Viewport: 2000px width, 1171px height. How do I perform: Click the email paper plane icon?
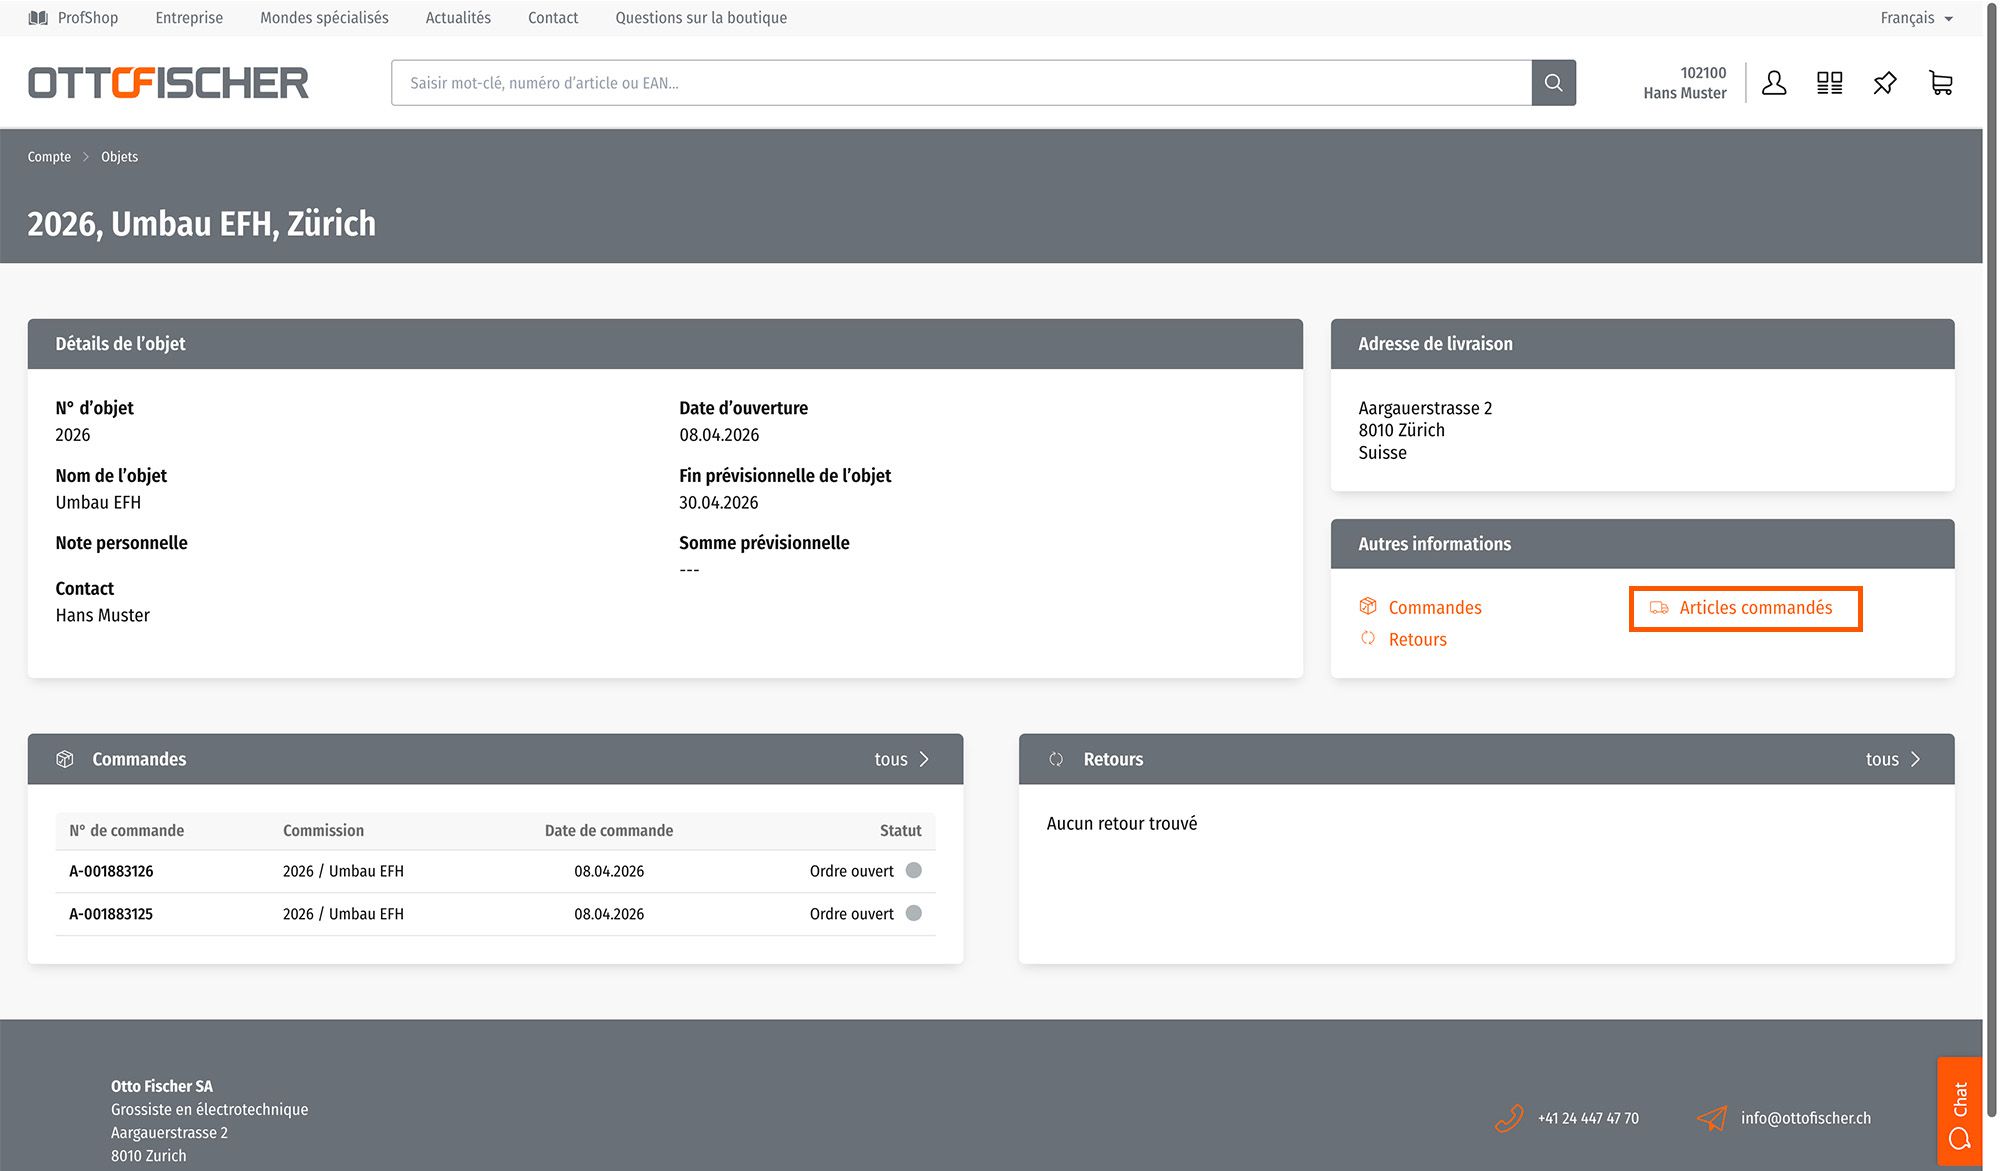(x=1712, y=1118)
